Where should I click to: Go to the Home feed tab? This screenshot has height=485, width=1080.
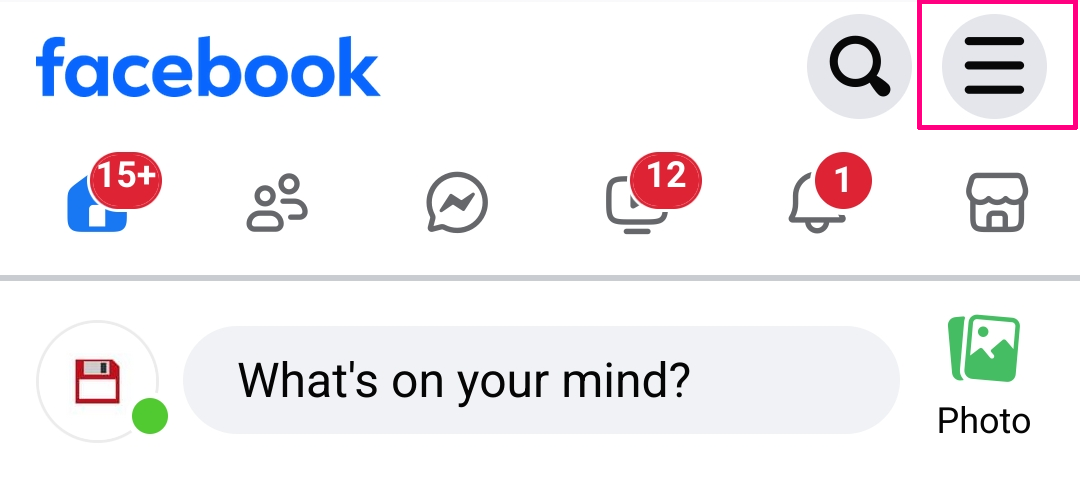click(x=98, y=203)
